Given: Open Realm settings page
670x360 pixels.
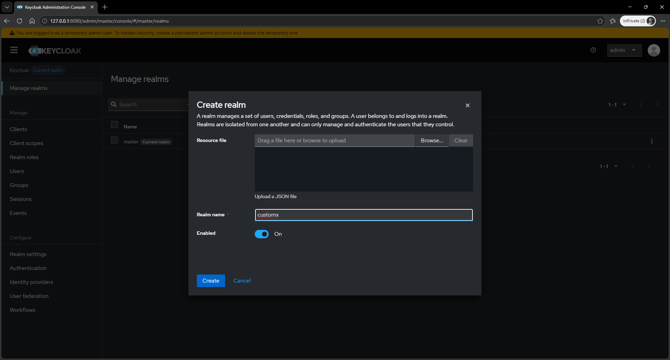Looking at the screenshot, I should 28,254.
